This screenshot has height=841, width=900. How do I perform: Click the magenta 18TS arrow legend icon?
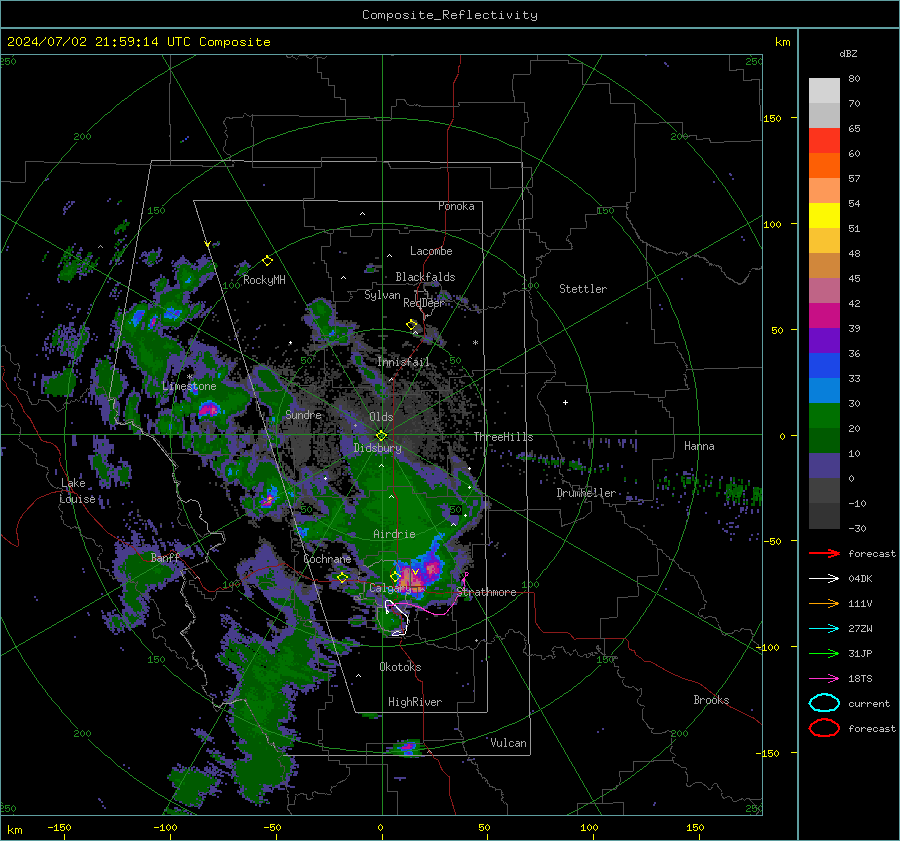(x=824, y=679)
